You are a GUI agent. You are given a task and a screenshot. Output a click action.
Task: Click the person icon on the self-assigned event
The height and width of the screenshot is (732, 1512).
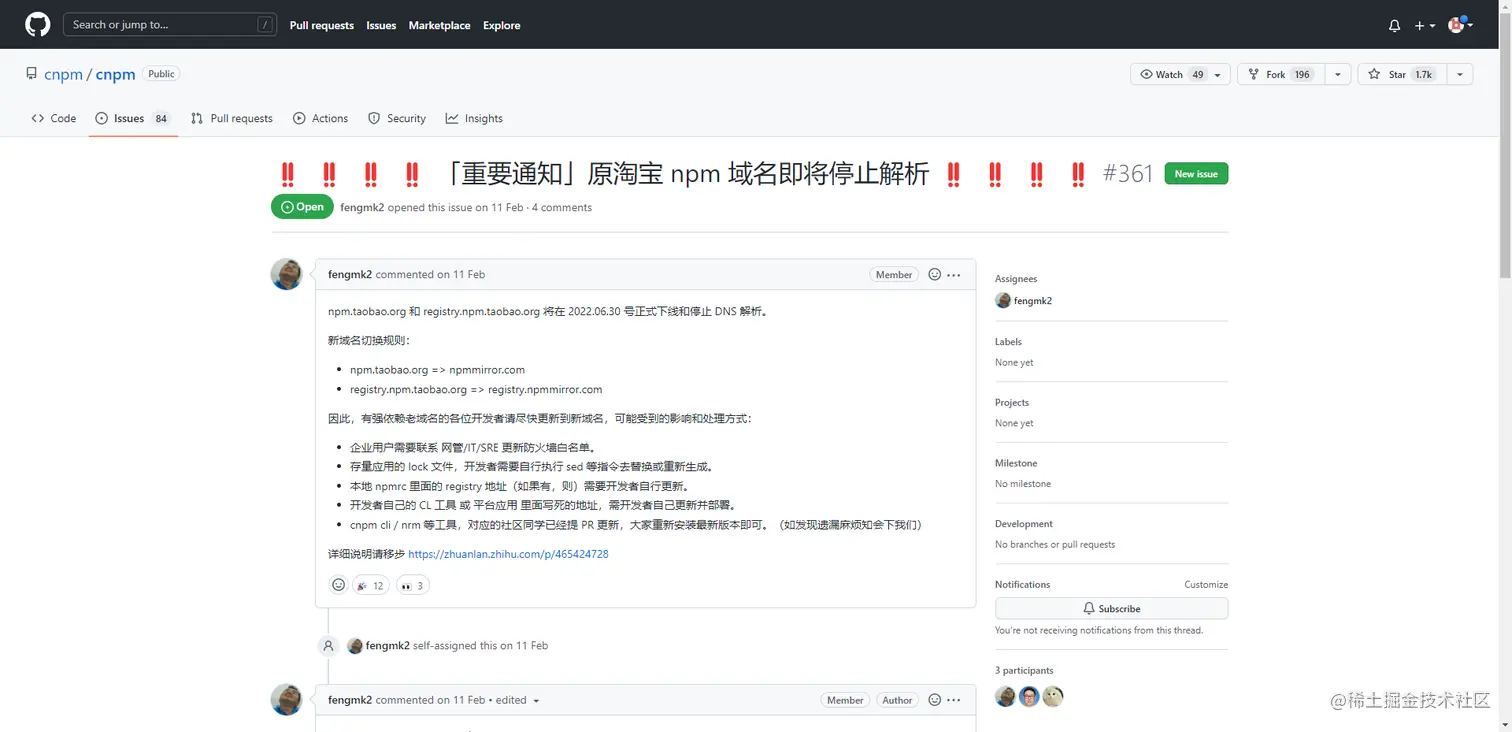[x=328, y=646]
